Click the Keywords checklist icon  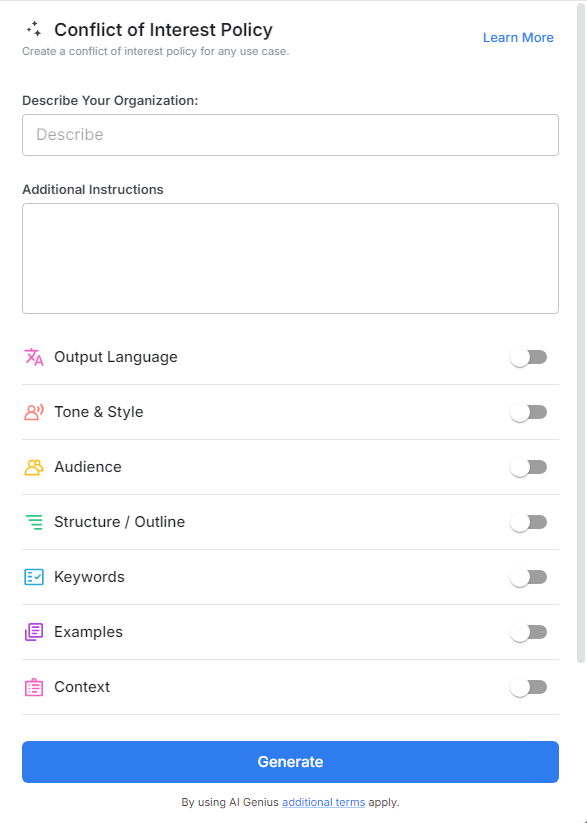[32, 577]
